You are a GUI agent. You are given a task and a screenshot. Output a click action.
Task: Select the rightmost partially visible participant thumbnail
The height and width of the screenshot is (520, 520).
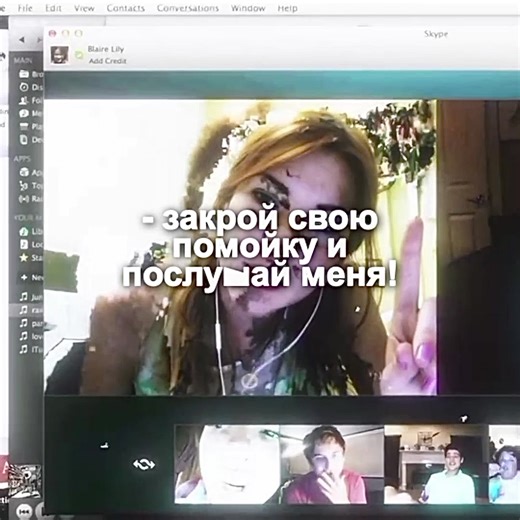(x=504, y=464)
